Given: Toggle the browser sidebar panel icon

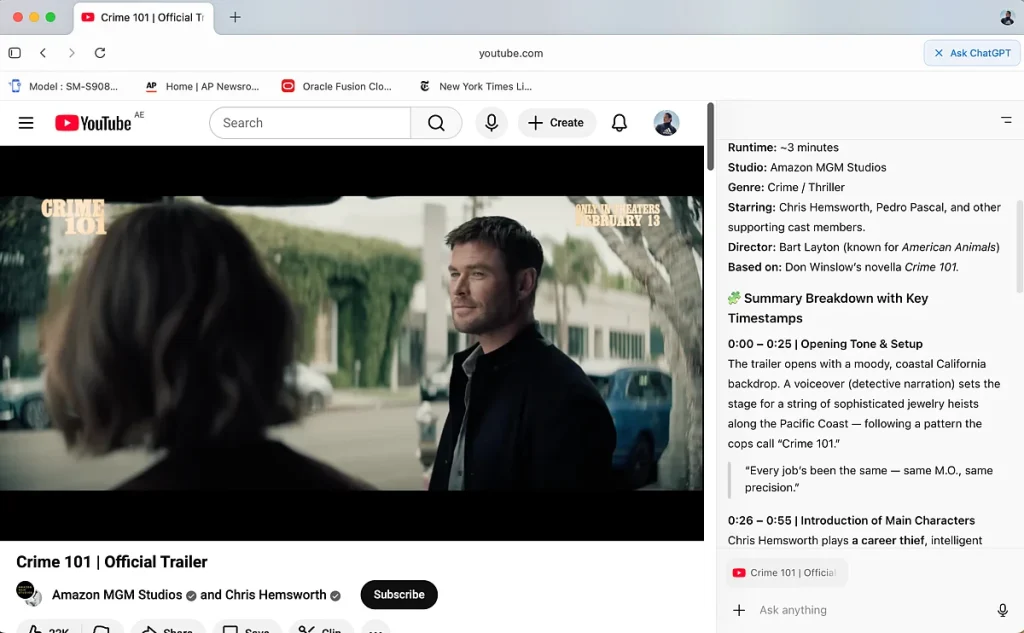Looking at the screenshot, I should tap(14, 53).
